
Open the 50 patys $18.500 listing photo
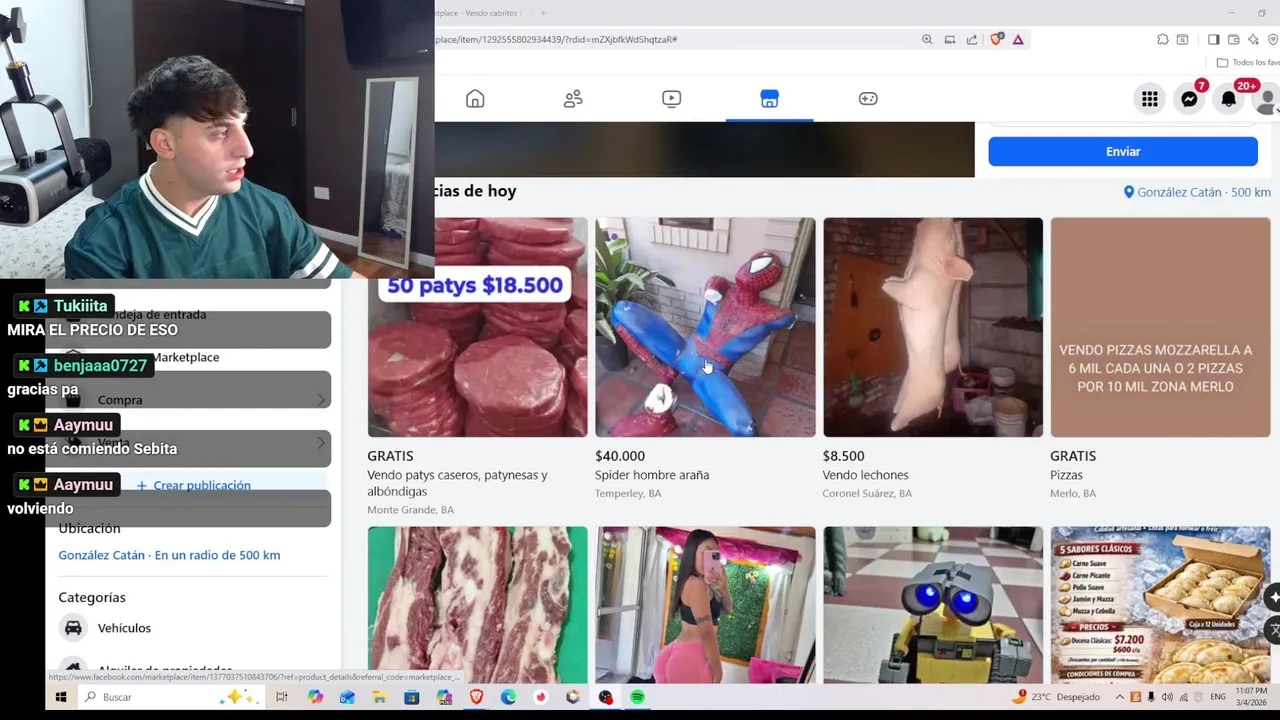tap(477, 327)
